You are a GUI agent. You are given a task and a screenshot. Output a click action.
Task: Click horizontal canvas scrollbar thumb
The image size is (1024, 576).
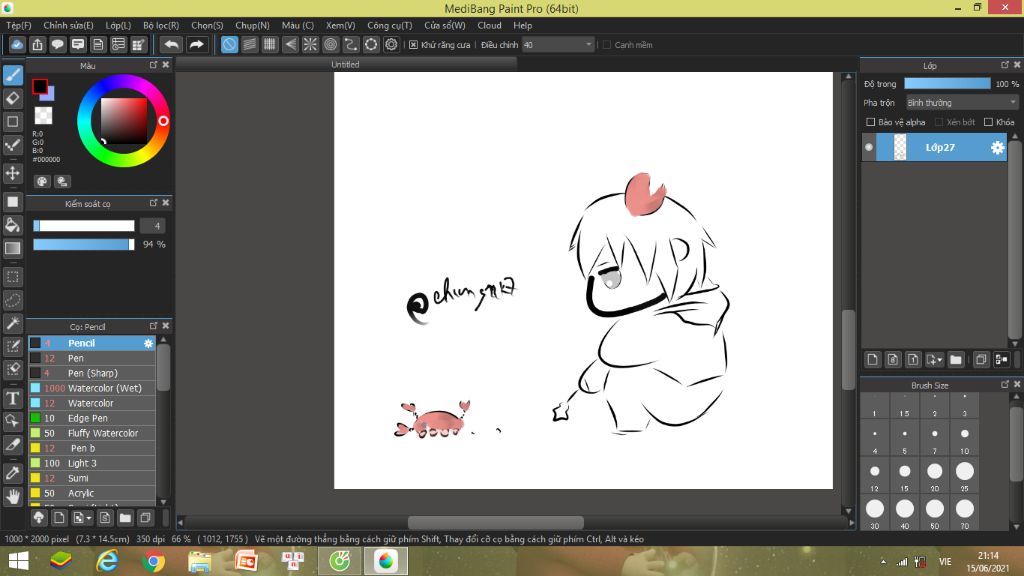click(496, 522)
